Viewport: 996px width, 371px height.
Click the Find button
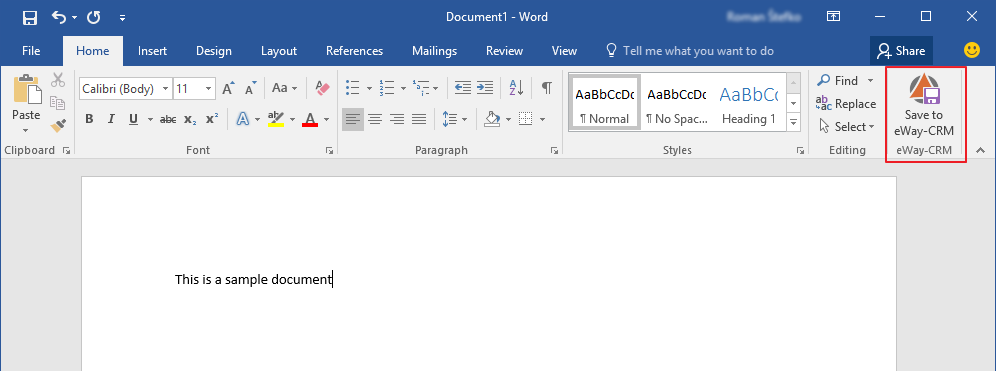click(x=845, y=81)
